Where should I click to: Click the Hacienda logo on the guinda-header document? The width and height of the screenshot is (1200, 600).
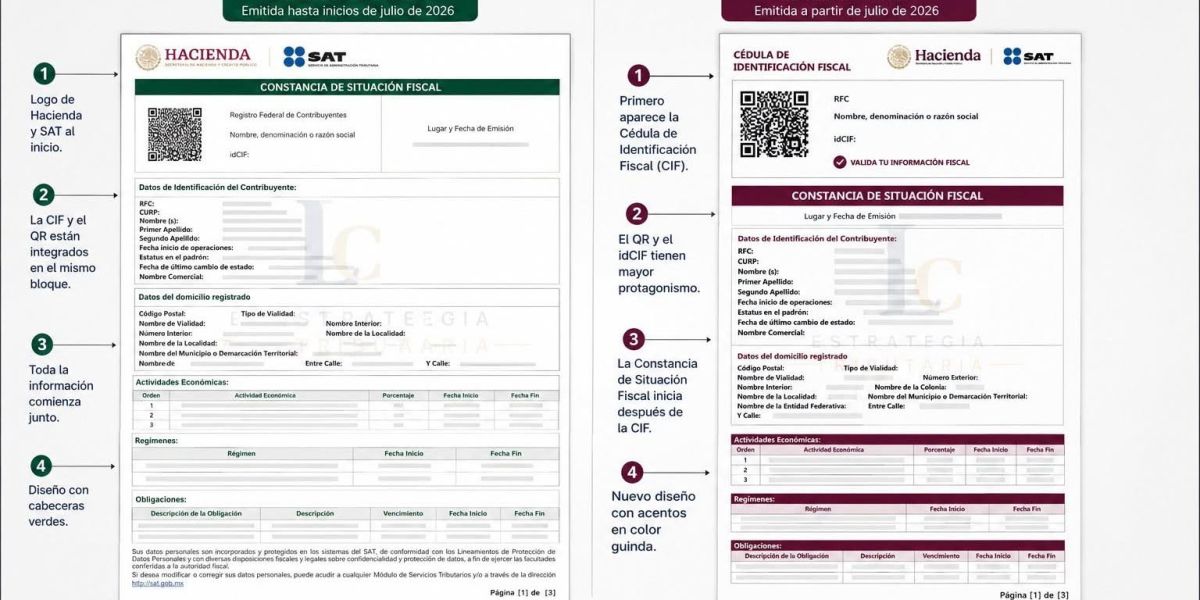coord(934,57)
